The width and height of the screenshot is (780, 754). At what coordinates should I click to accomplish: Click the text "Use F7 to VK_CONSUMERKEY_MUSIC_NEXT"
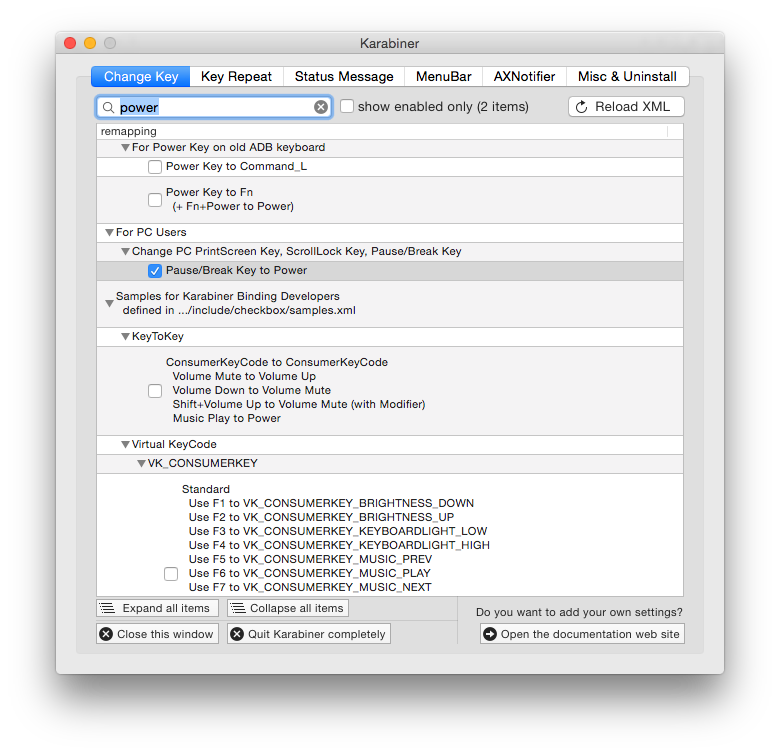(x=310, y=587)
